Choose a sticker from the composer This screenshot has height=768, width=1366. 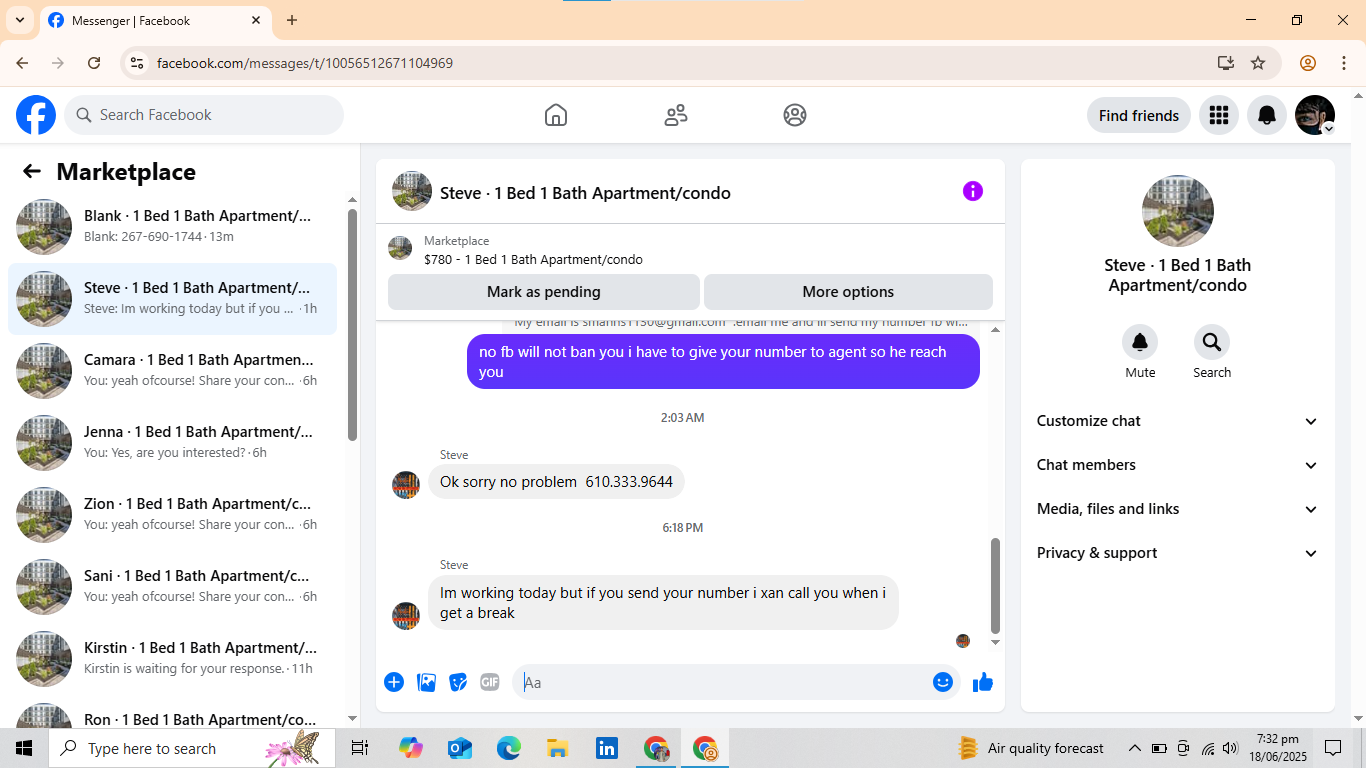click(x=458, y=682)
